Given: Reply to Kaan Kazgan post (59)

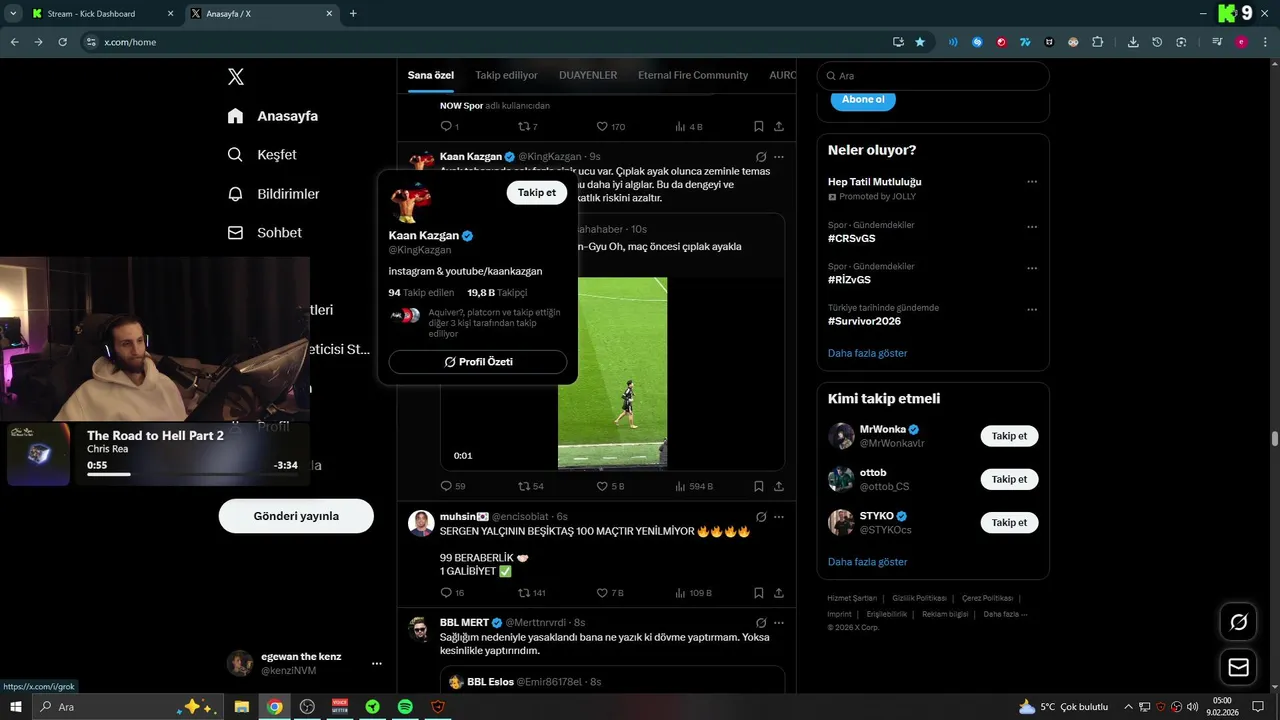Looking at the screenshot, I should 453,486.
